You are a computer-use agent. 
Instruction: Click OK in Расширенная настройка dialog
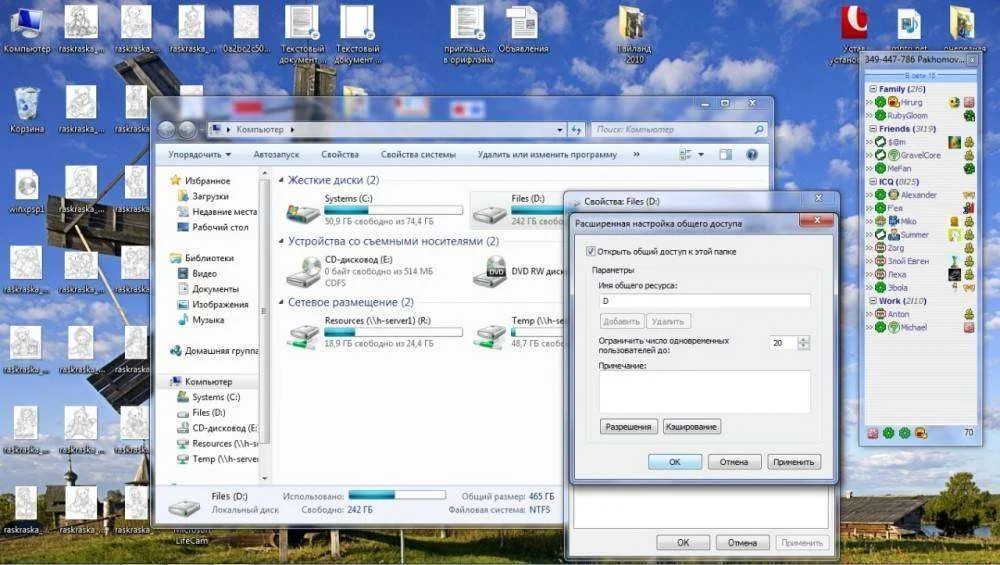(x=675, y=462)
